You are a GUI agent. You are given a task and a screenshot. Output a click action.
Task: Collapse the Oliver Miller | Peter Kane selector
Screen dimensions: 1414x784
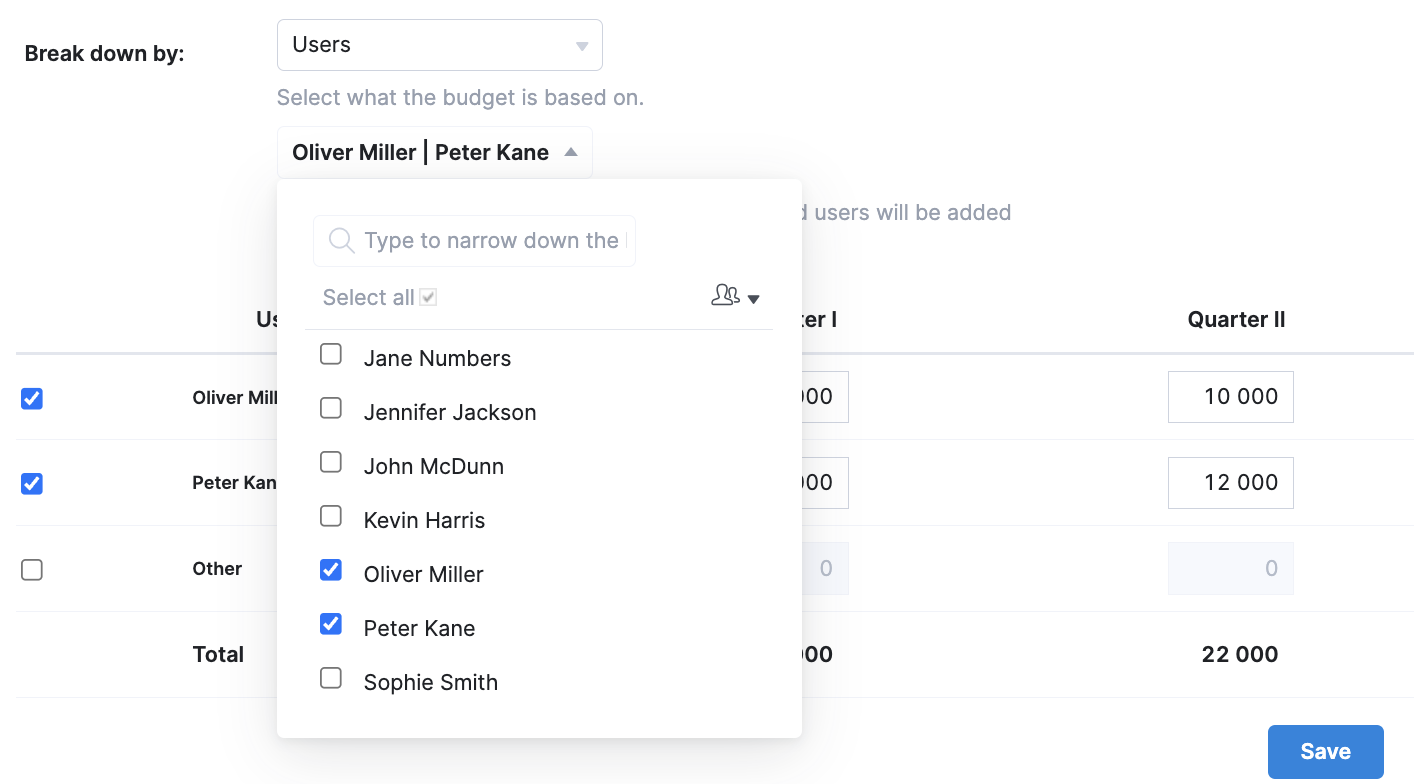[434, 152]
